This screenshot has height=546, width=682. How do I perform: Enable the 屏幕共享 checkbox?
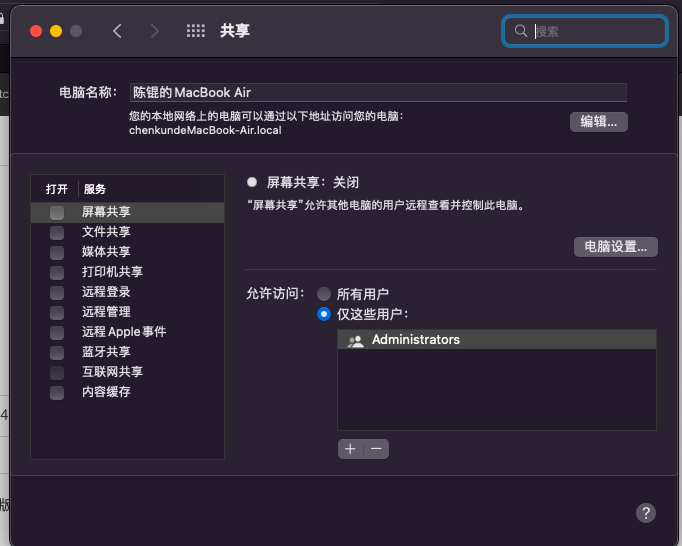coord(57,212)
